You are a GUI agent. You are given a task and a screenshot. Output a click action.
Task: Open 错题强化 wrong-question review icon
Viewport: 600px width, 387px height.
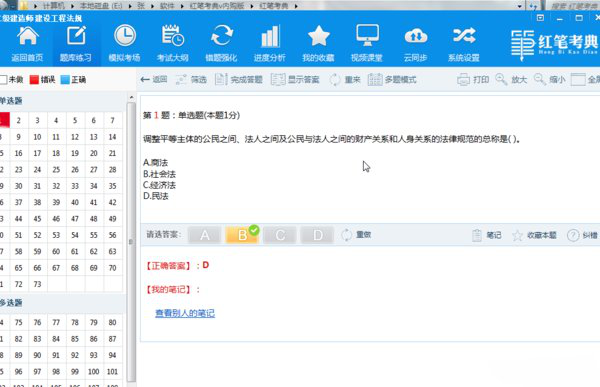[x=221, y=36]
